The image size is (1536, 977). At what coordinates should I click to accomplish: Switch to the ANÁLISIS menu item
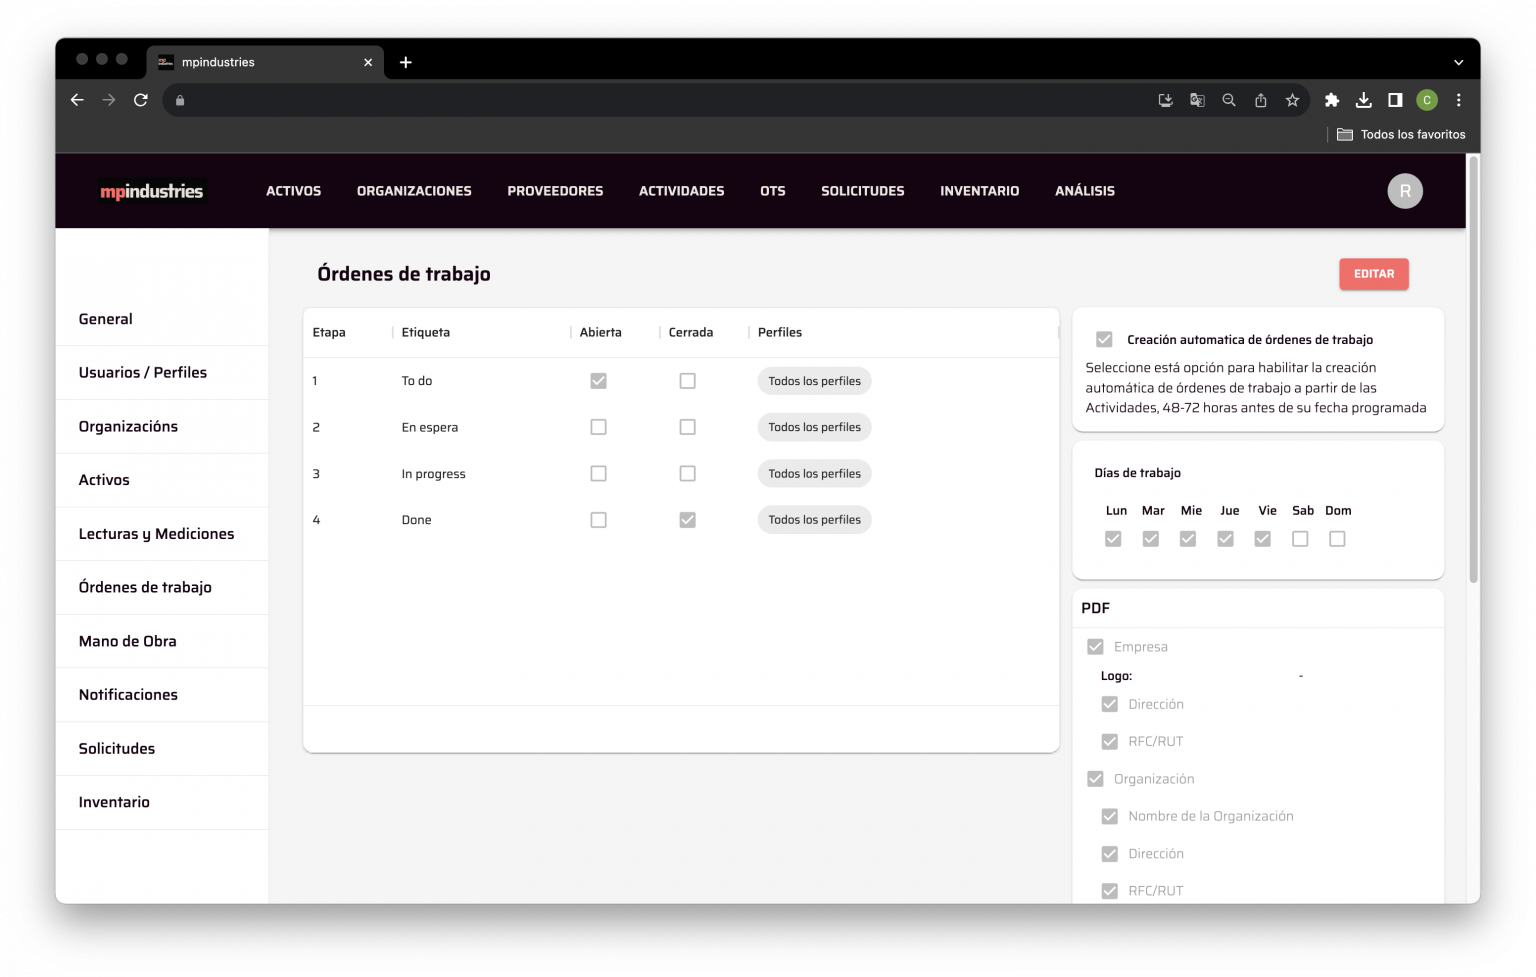[1084, 191]
